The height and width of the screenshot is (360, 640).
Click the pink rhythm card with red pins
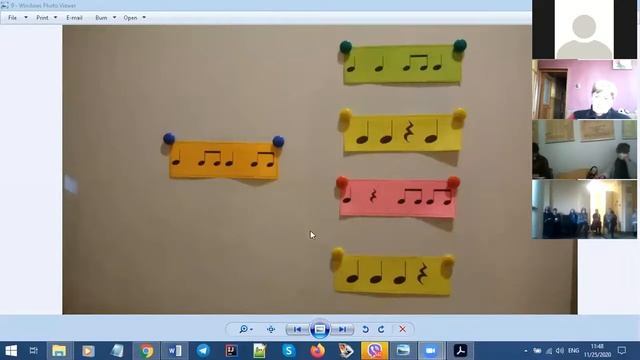[x=397, y=198]
